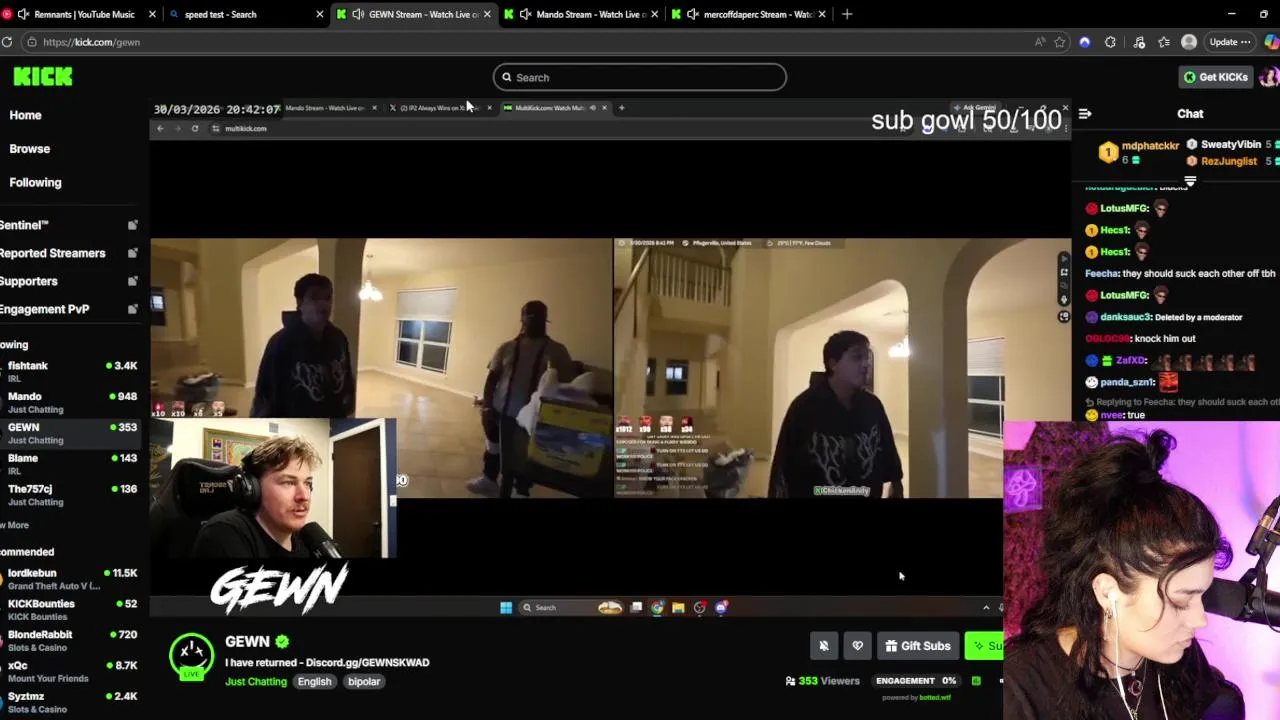The image size is (1280, 720).
Task: Click the Get KICKs button
Action: (1215, 77)
